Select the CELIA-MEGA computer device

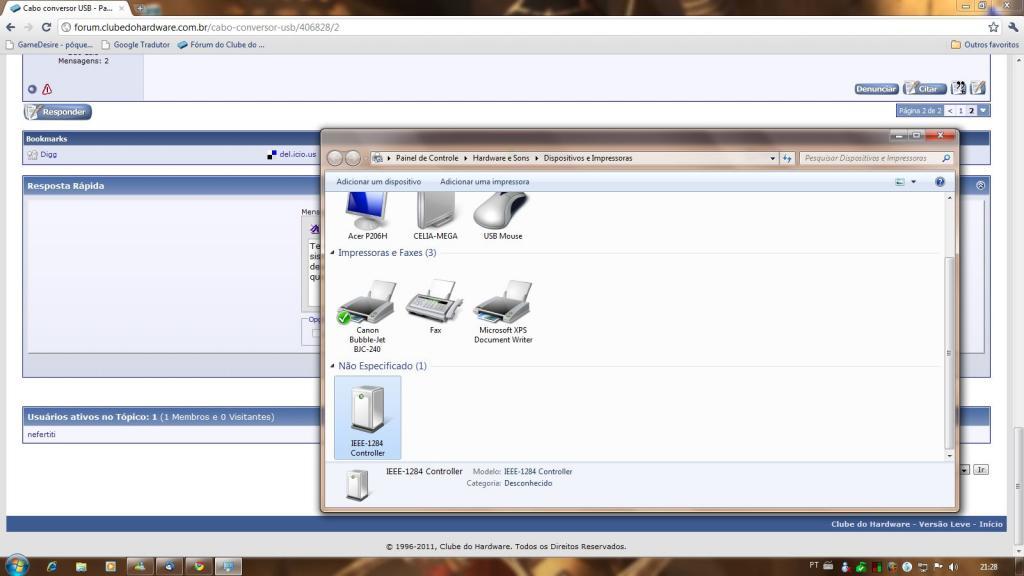435,217
